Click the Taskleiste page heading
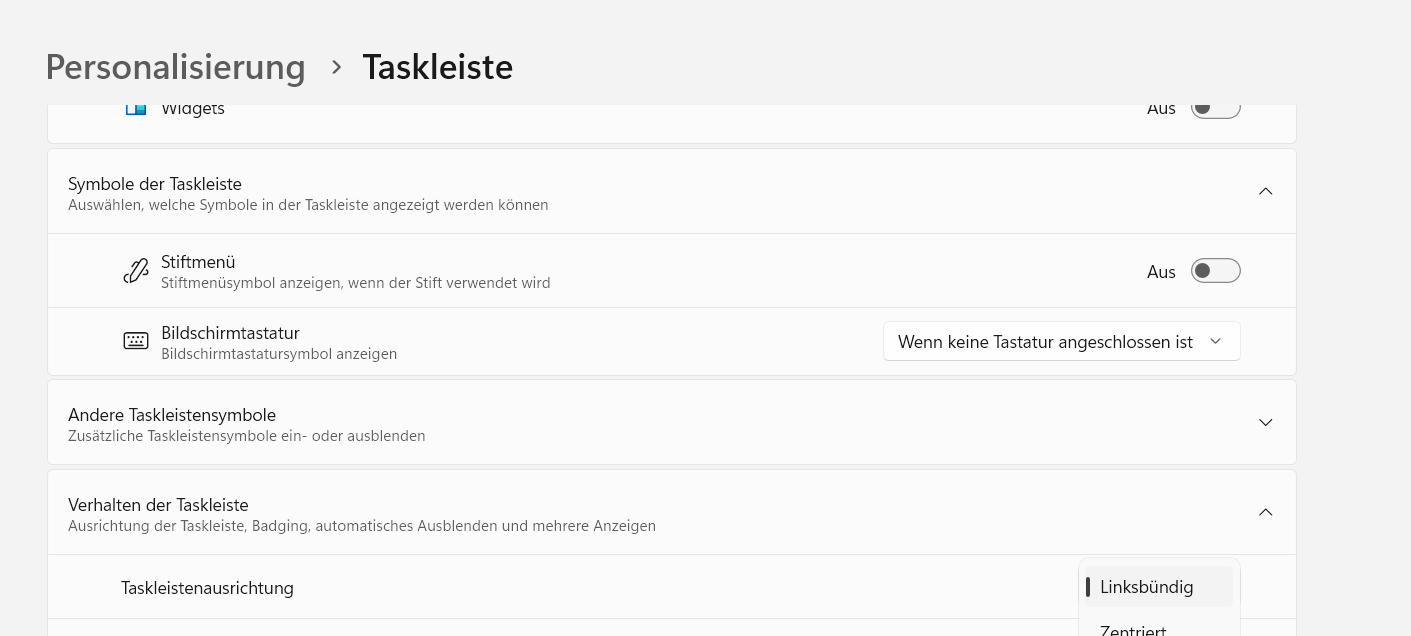 [437, 67]
